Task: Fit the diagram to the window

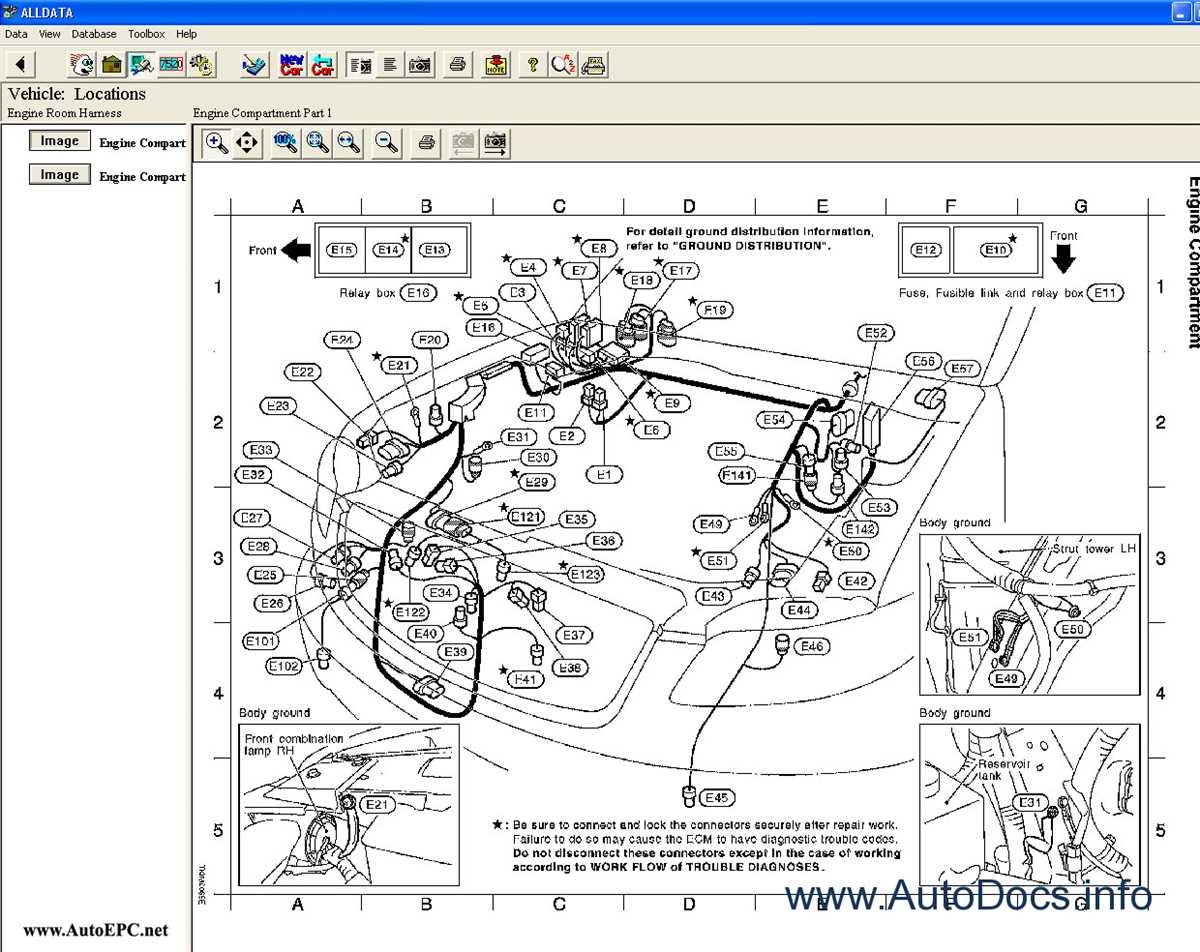Action: [317, 143]
